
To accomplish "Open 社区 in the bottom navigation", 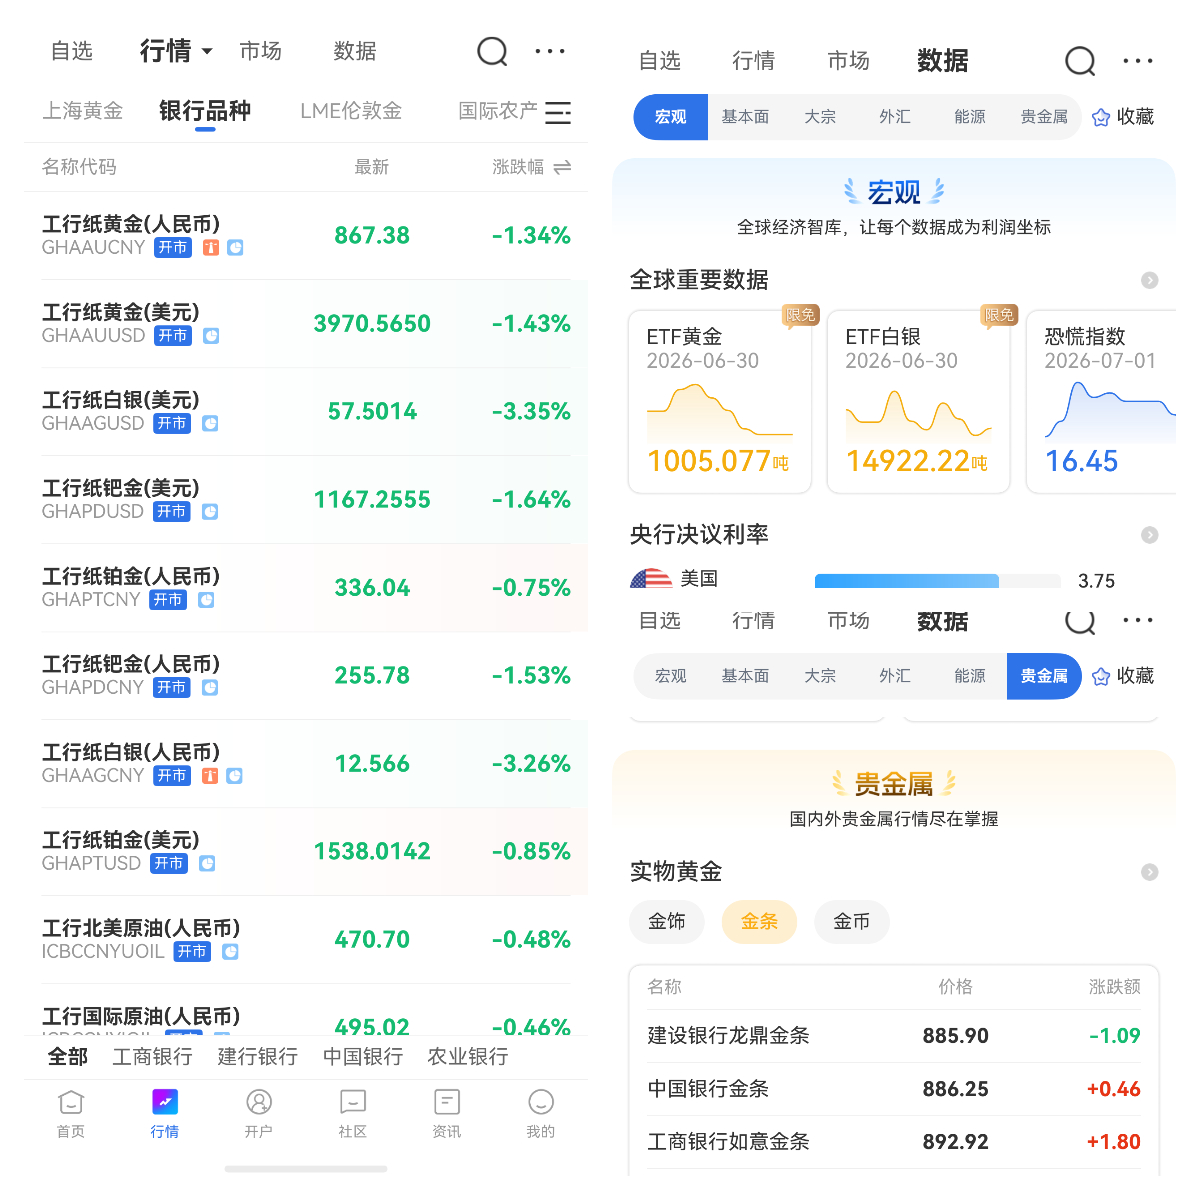I will (353, 1114).
